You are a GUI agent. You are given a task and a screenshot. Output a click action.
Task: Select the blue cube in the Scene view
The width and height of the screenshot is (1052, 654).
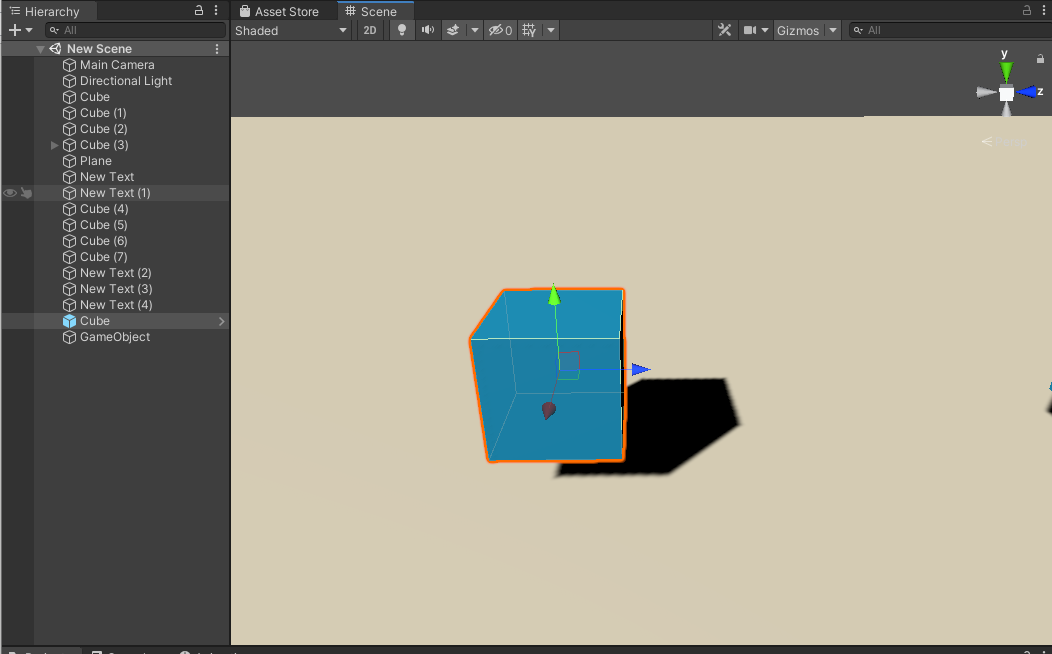(549, 376)
